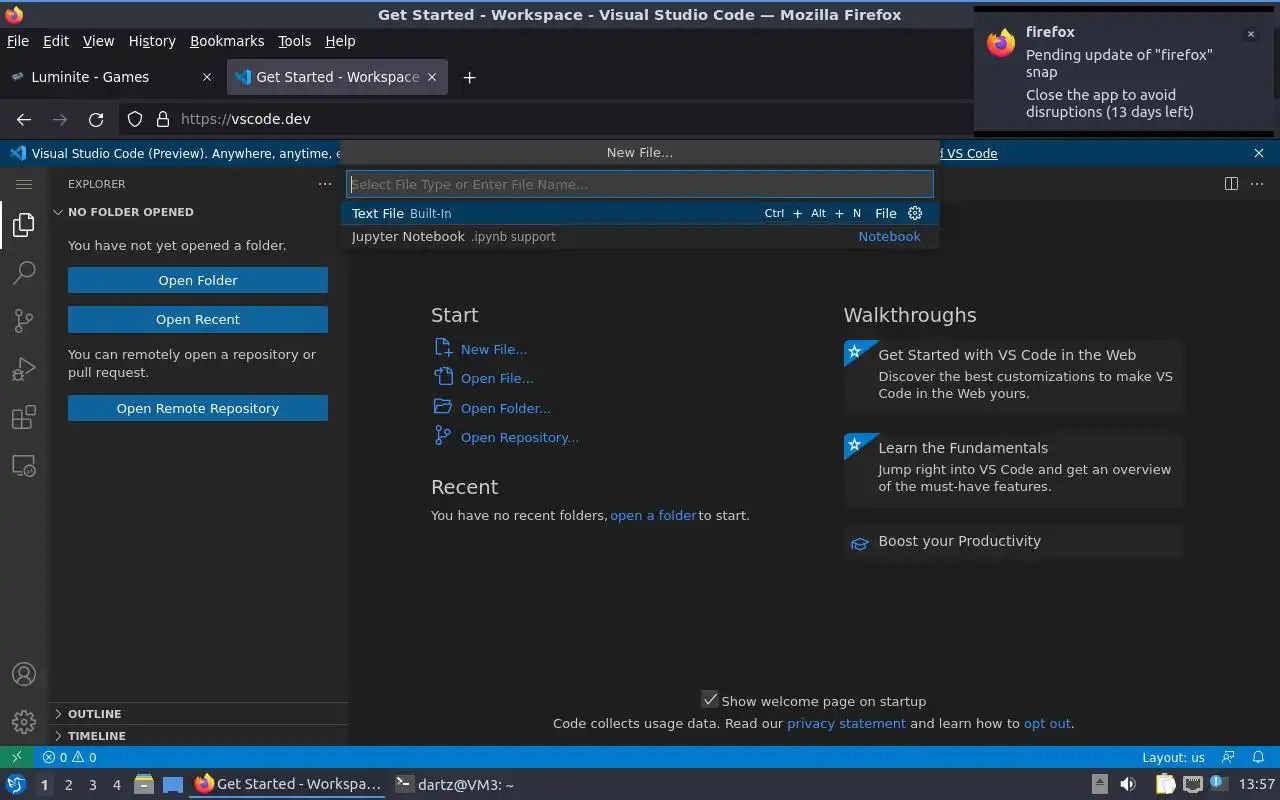
Task: Open the Edit menu
Action: click(x=56, y=41)
